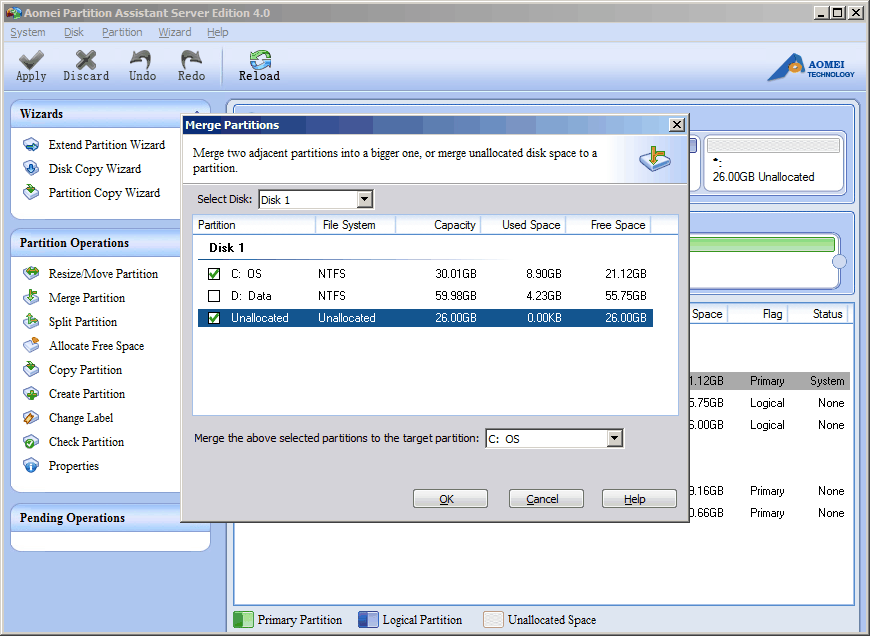Open the Help menu
The height and width of the screenshot is (636, 870).
[x=218, y=32]
